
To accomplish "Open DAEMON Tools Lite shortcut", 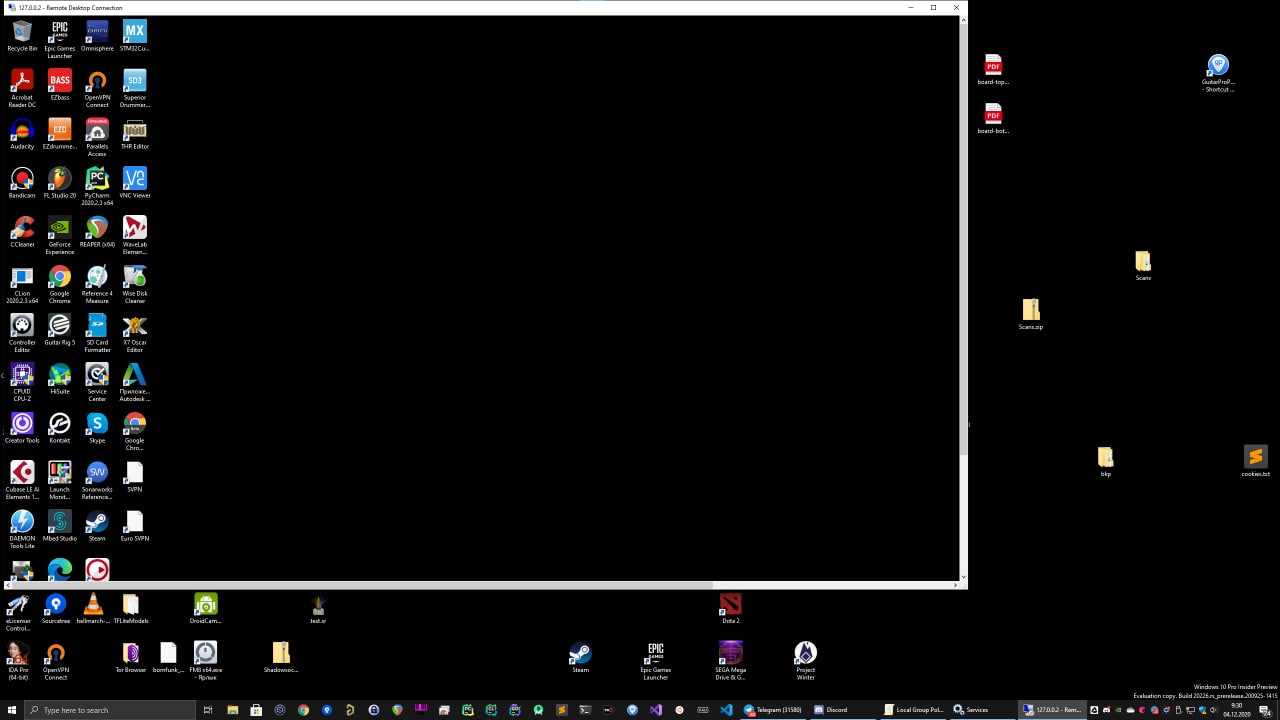I will pos(22,528).
